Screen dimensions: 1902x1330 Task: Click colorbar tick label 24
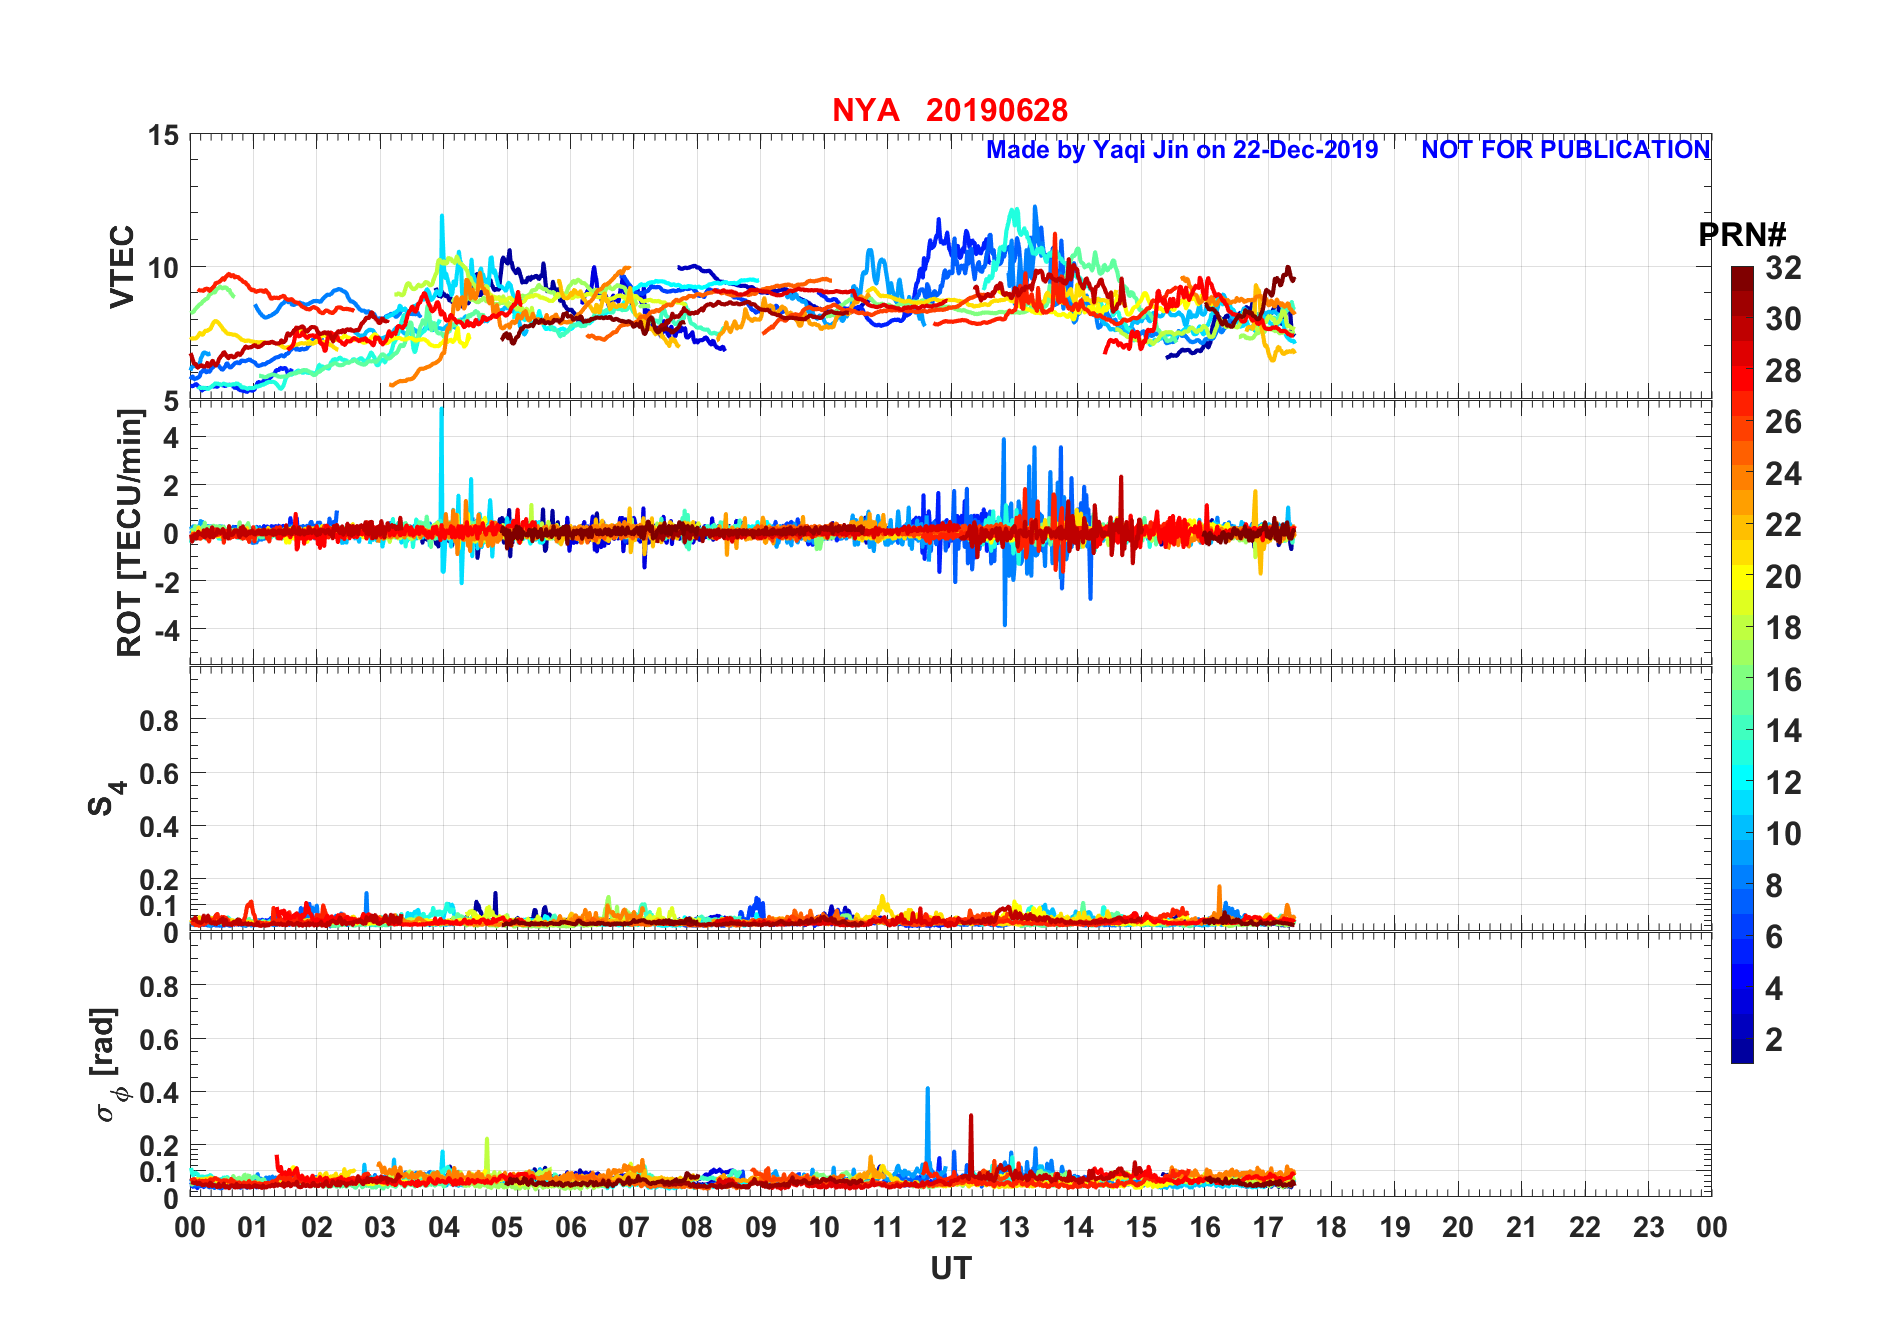click(x=1783, y=474)
